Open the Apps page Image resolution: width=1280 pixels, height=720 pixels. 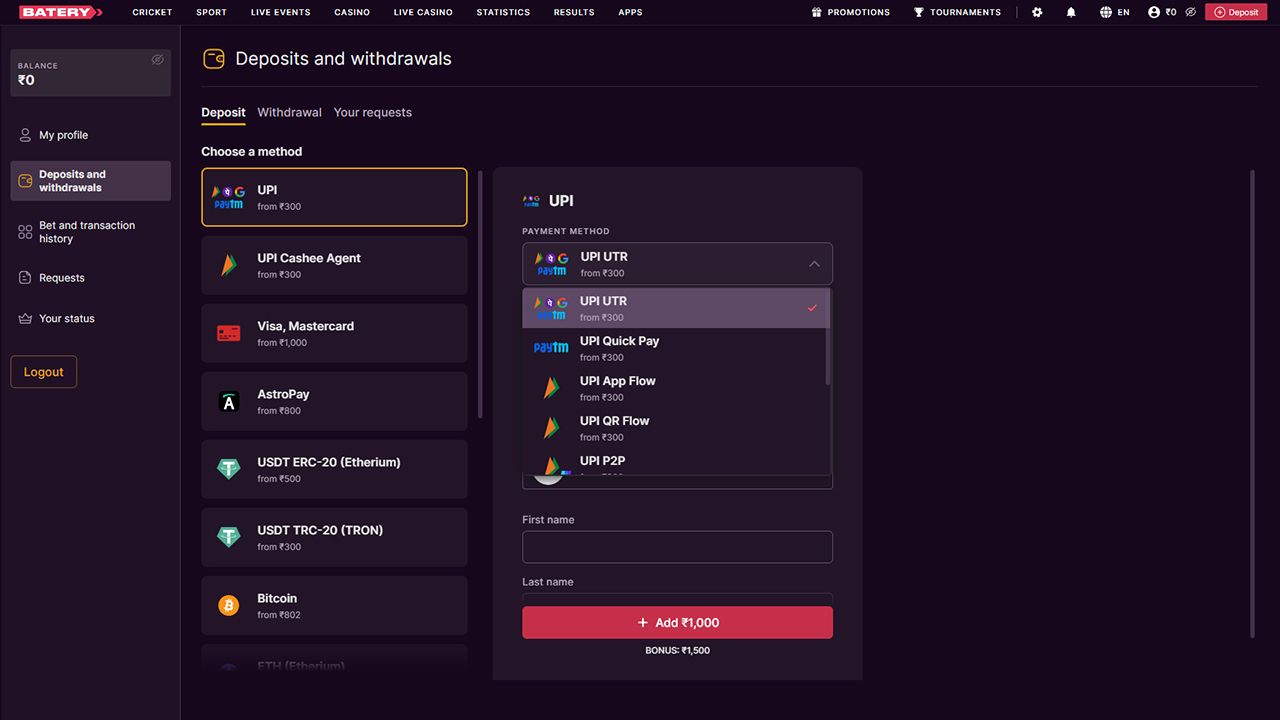tap(630, 12)
